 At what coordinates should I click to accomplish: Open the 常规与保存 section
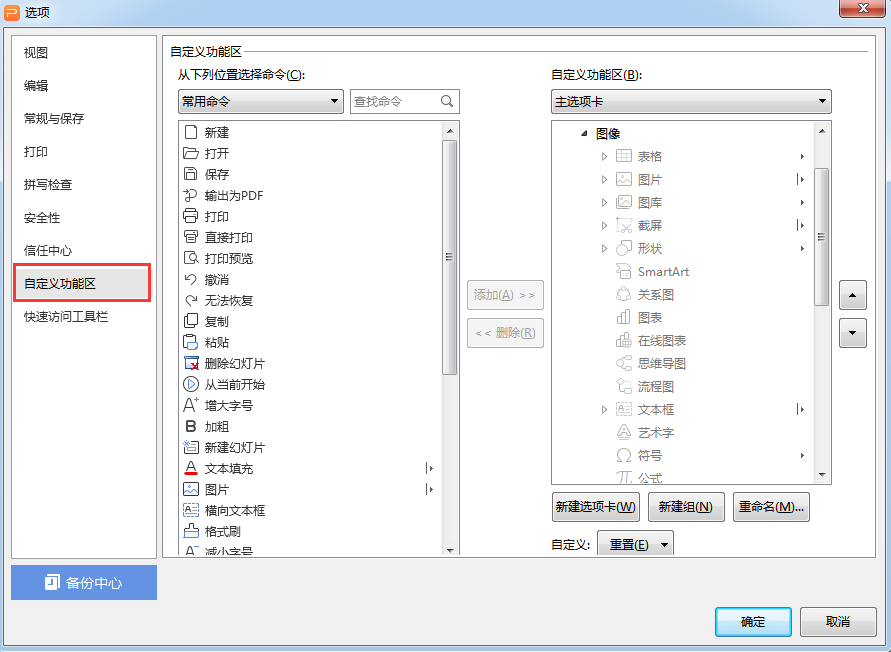click(54, 118)
